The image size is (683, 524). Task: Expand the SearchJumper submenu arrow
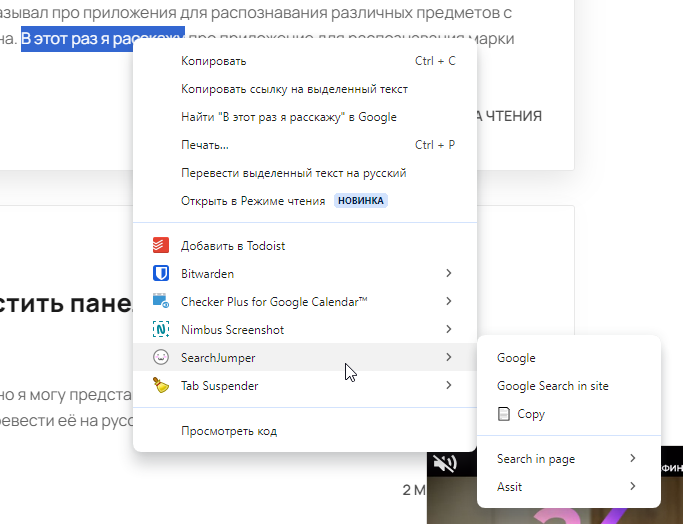pos(449,357)
